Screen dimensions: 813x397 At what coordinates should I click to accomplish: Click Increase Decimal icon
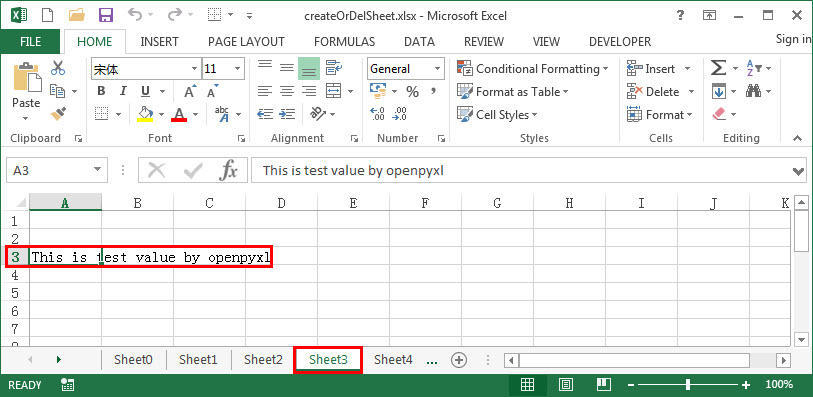click(x=377, y=114)
